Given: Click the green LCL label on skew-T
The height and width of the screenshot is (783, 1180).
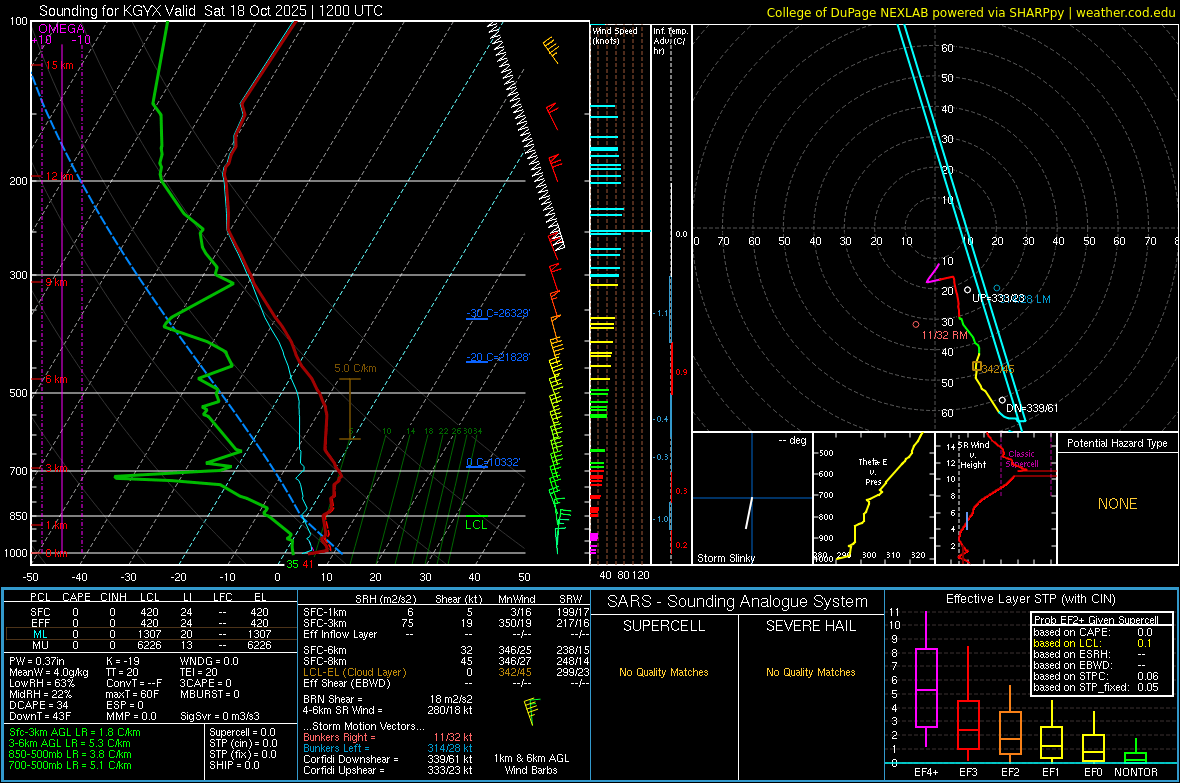Looking at the screenshot, I should click(x=476, y=525).
